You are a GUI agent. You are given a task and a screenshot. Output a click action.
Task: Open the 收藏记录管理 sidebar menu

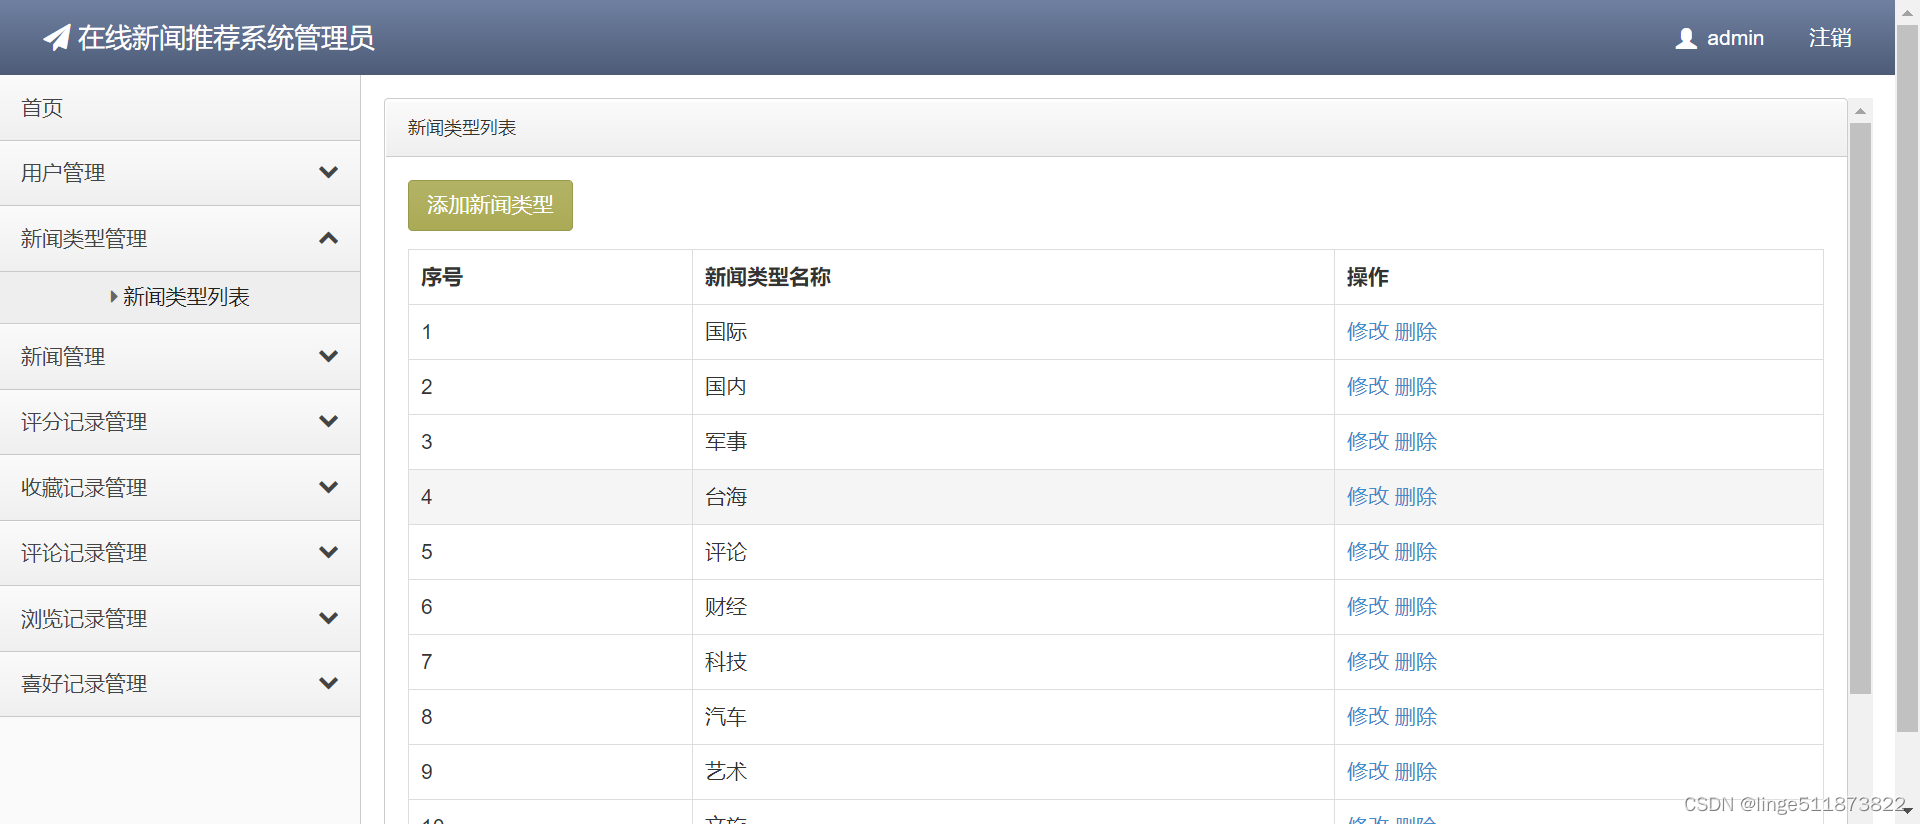point(180,488)
